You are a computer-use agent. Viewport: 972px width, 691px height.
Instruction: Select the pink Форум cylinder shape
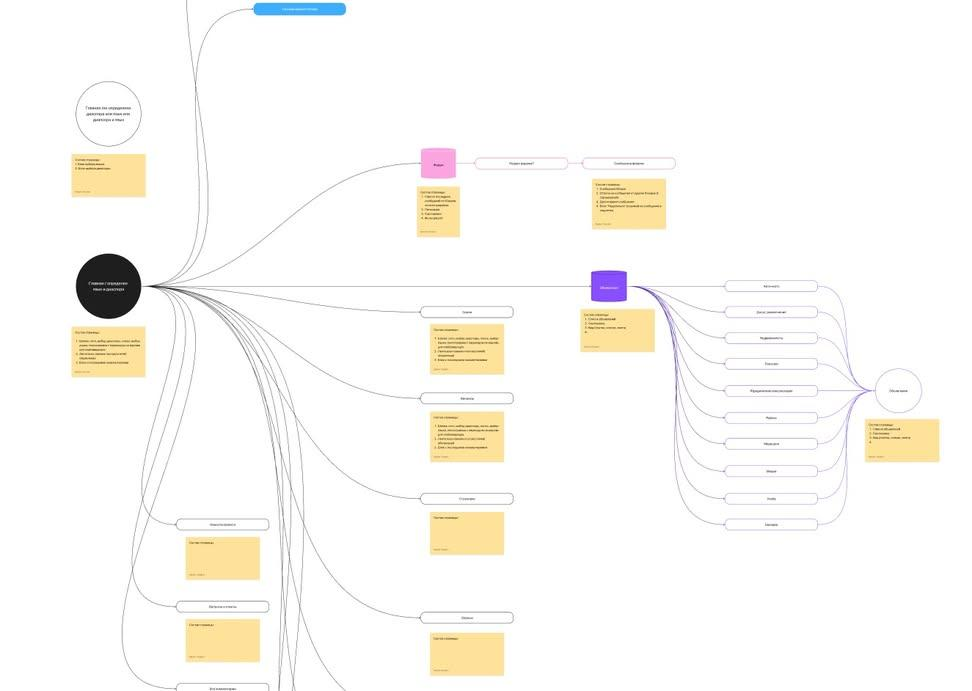pos(438,164)
